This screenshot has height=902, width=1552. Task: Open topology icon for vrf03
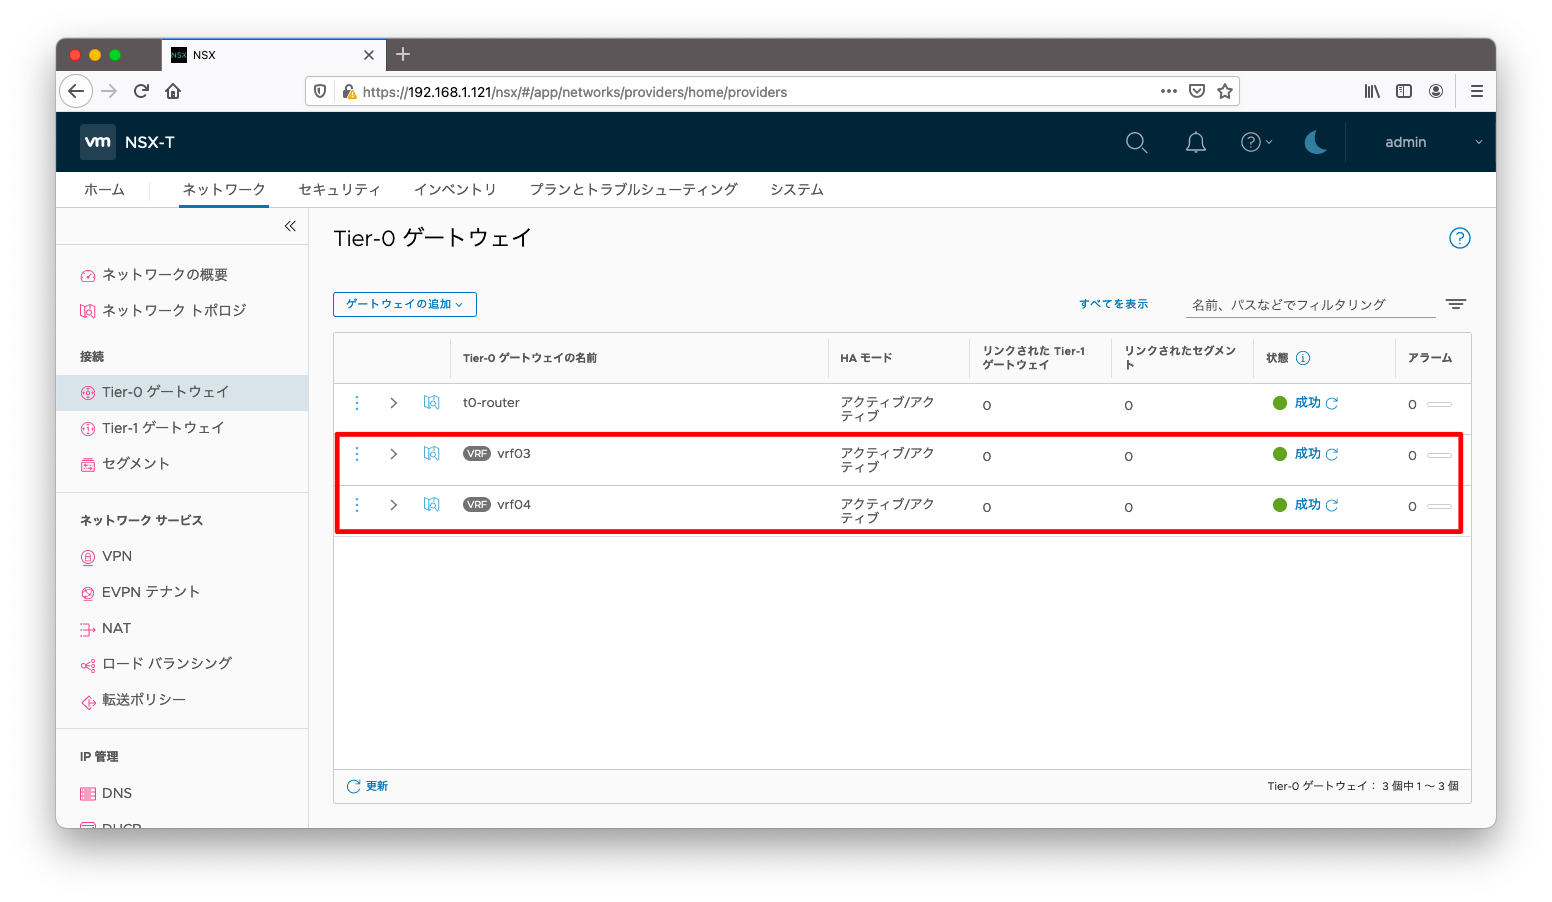(431, 453)
